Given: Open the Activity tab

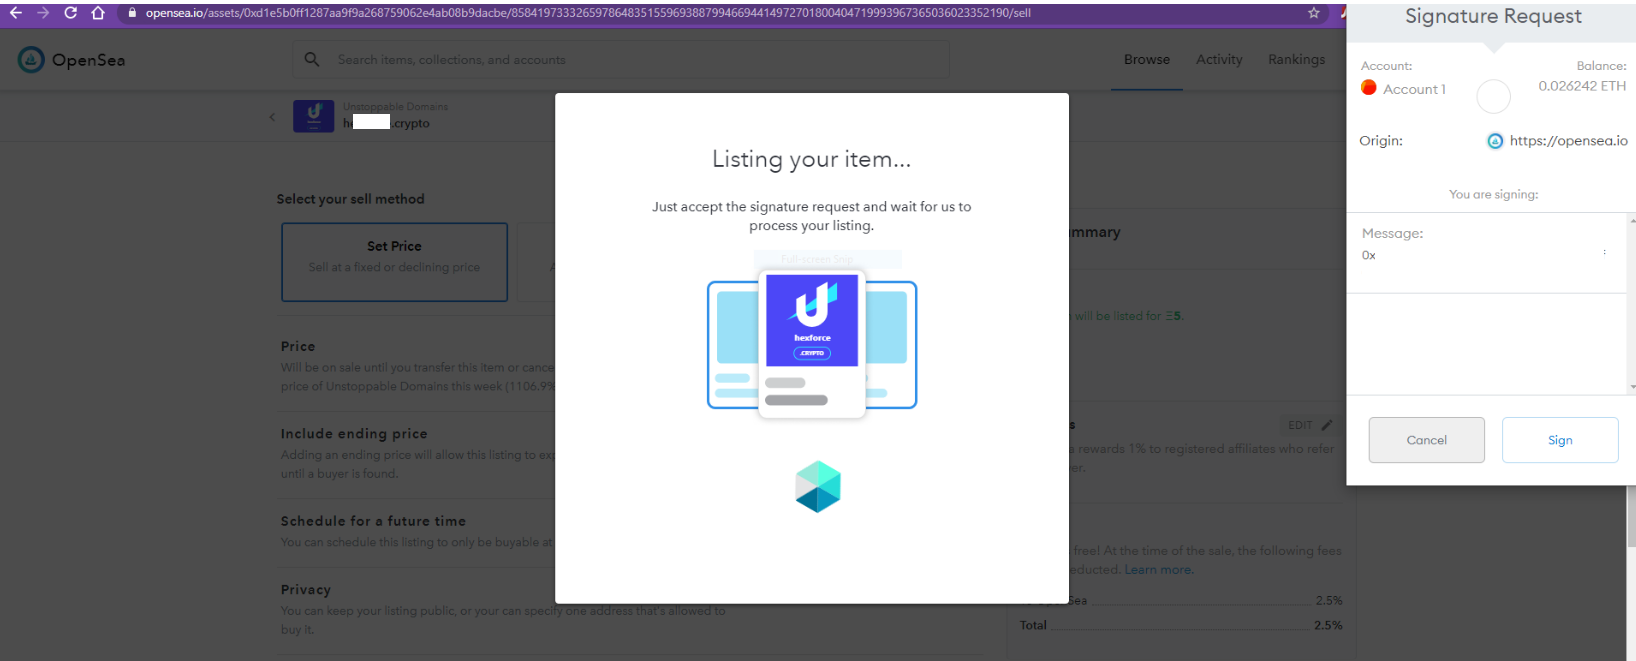Looking at the screenshot, I should (1219, 60).
